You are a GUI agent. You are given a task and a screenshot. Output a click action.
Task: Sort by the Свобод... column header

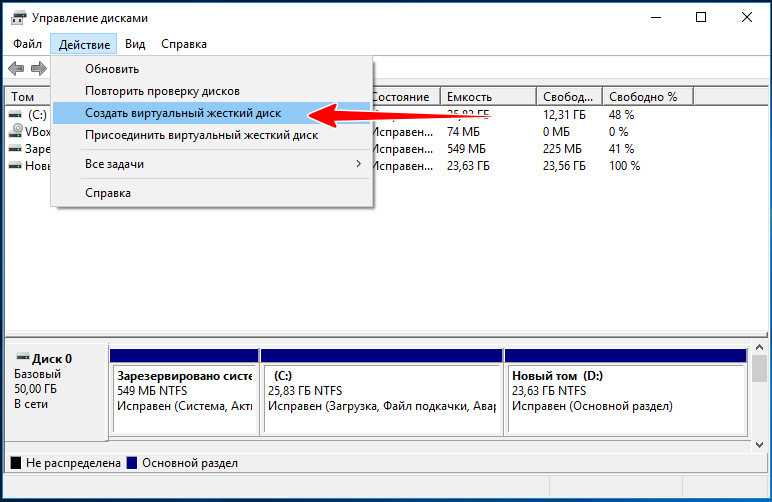(569, 97)
